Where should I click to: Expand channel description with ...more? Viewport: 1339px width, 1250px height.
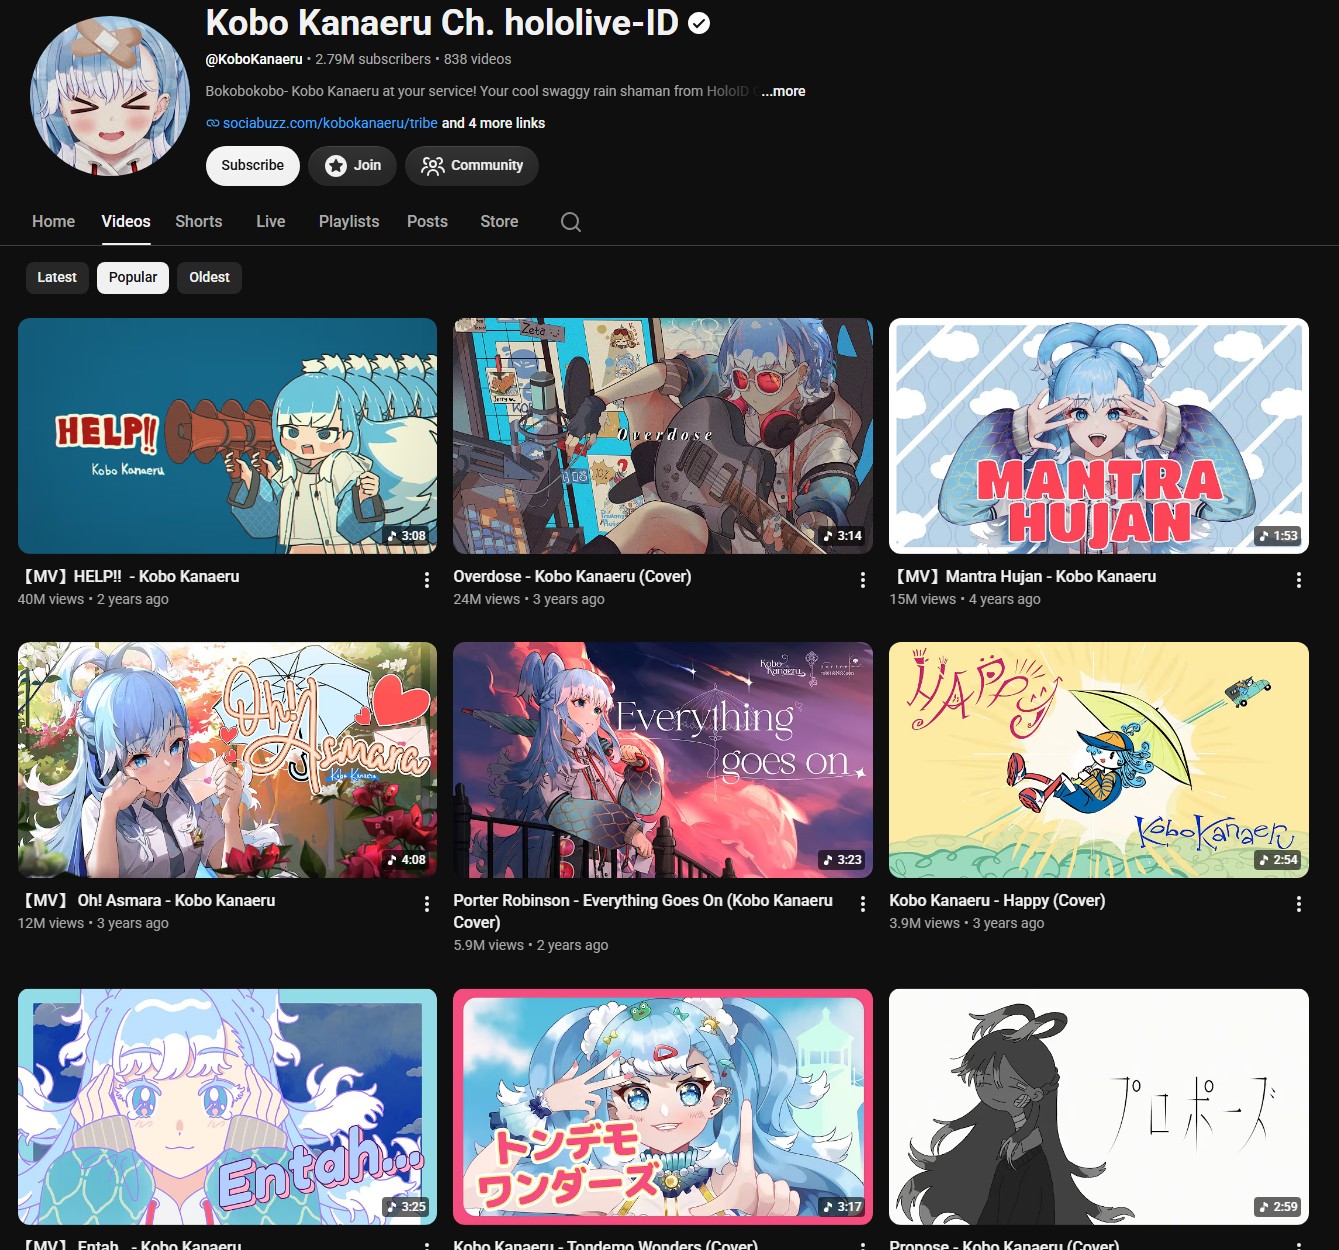point(783,91)
